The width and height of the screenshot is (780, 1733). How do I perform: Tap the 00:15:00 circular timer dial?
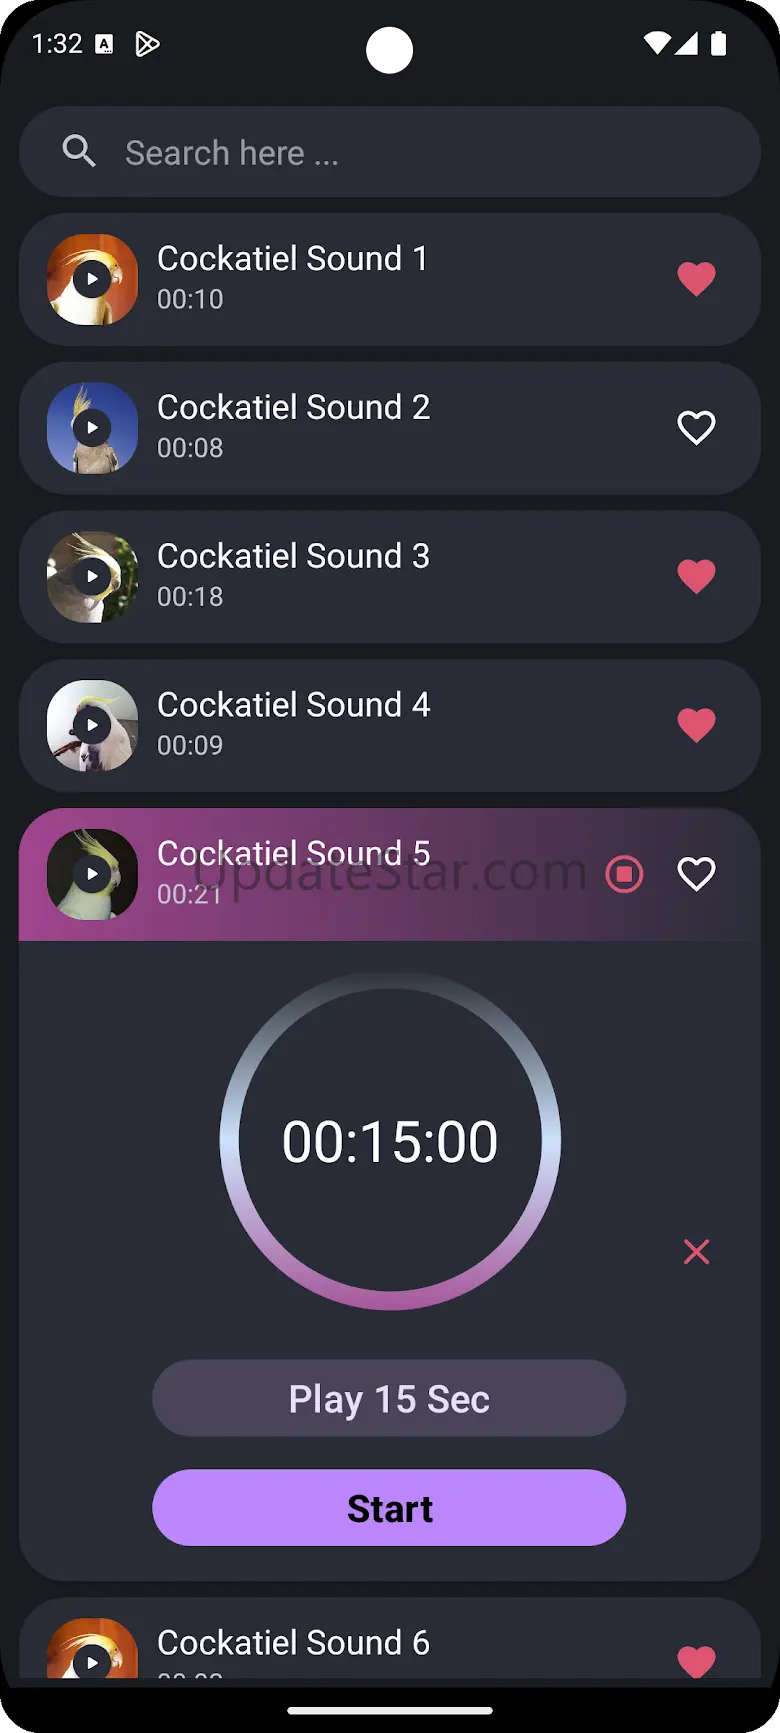390,1141
